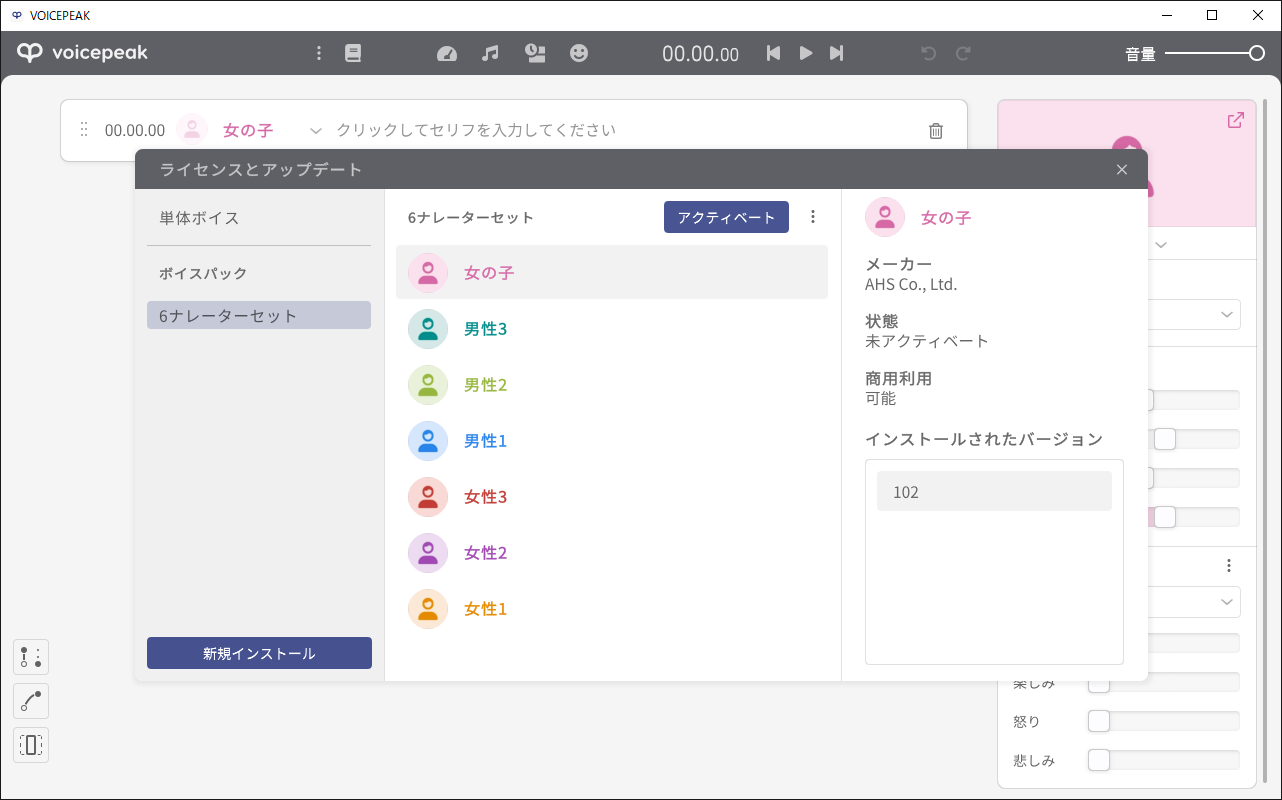The height and width of the screenshot is (800, 1282).
Task: Open the voice pack three-dot menu
Action: coord(813,217)
